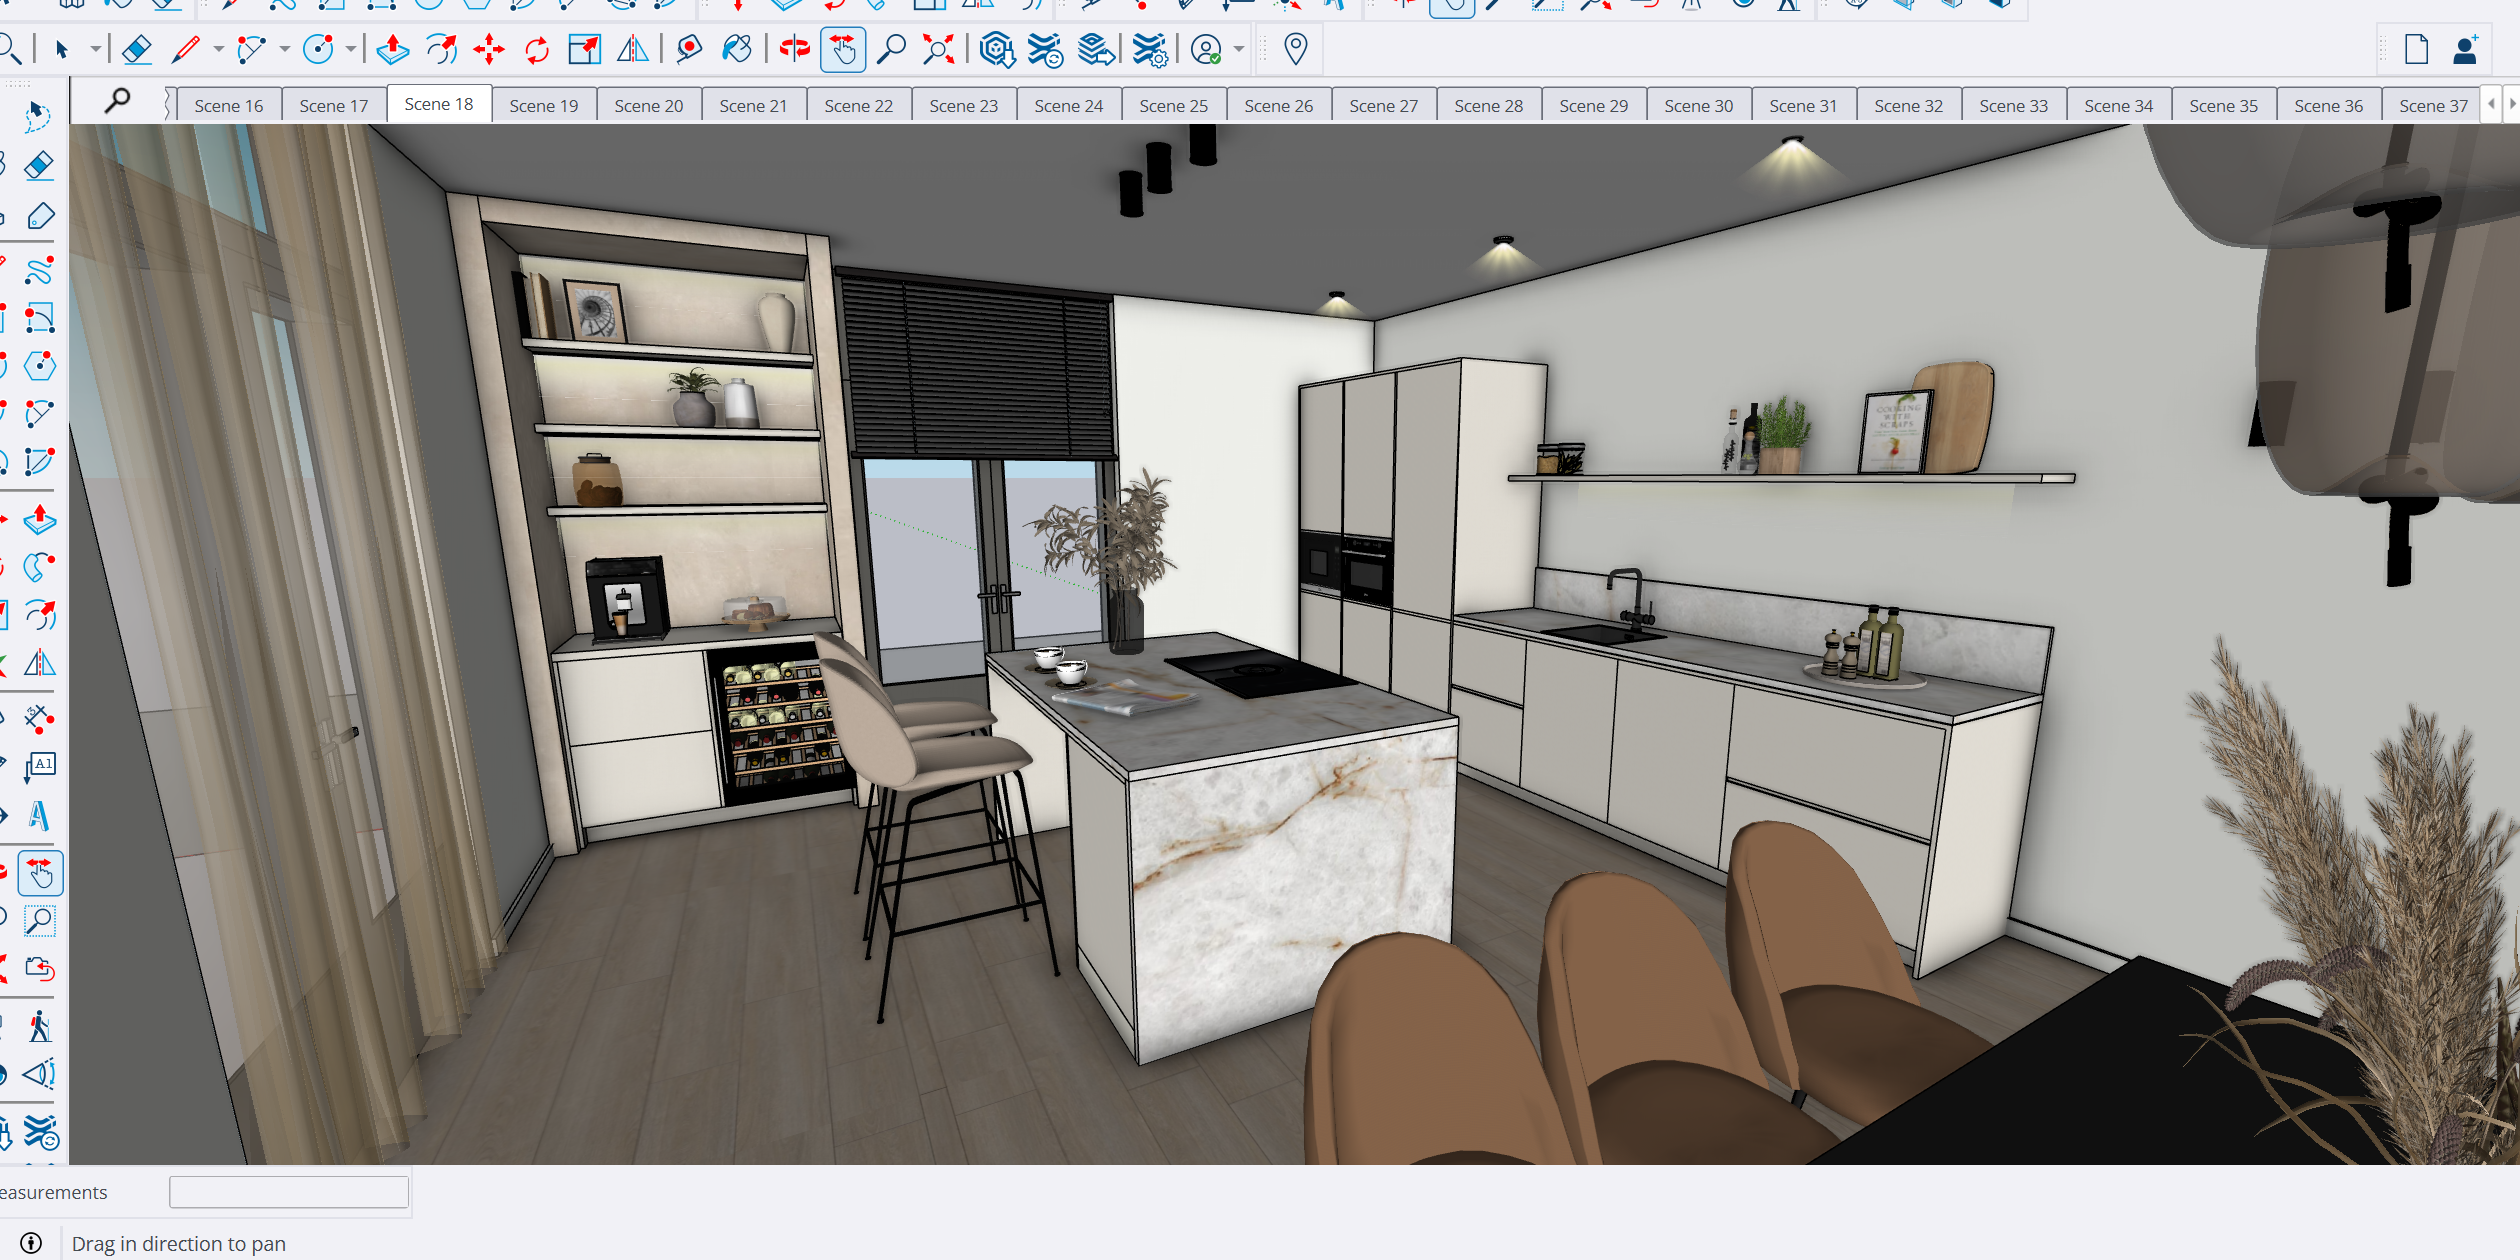The height and width of the screenshot is (1260, 2520).
Task: Click the scene search magnifier button
Action: point(118,100)
